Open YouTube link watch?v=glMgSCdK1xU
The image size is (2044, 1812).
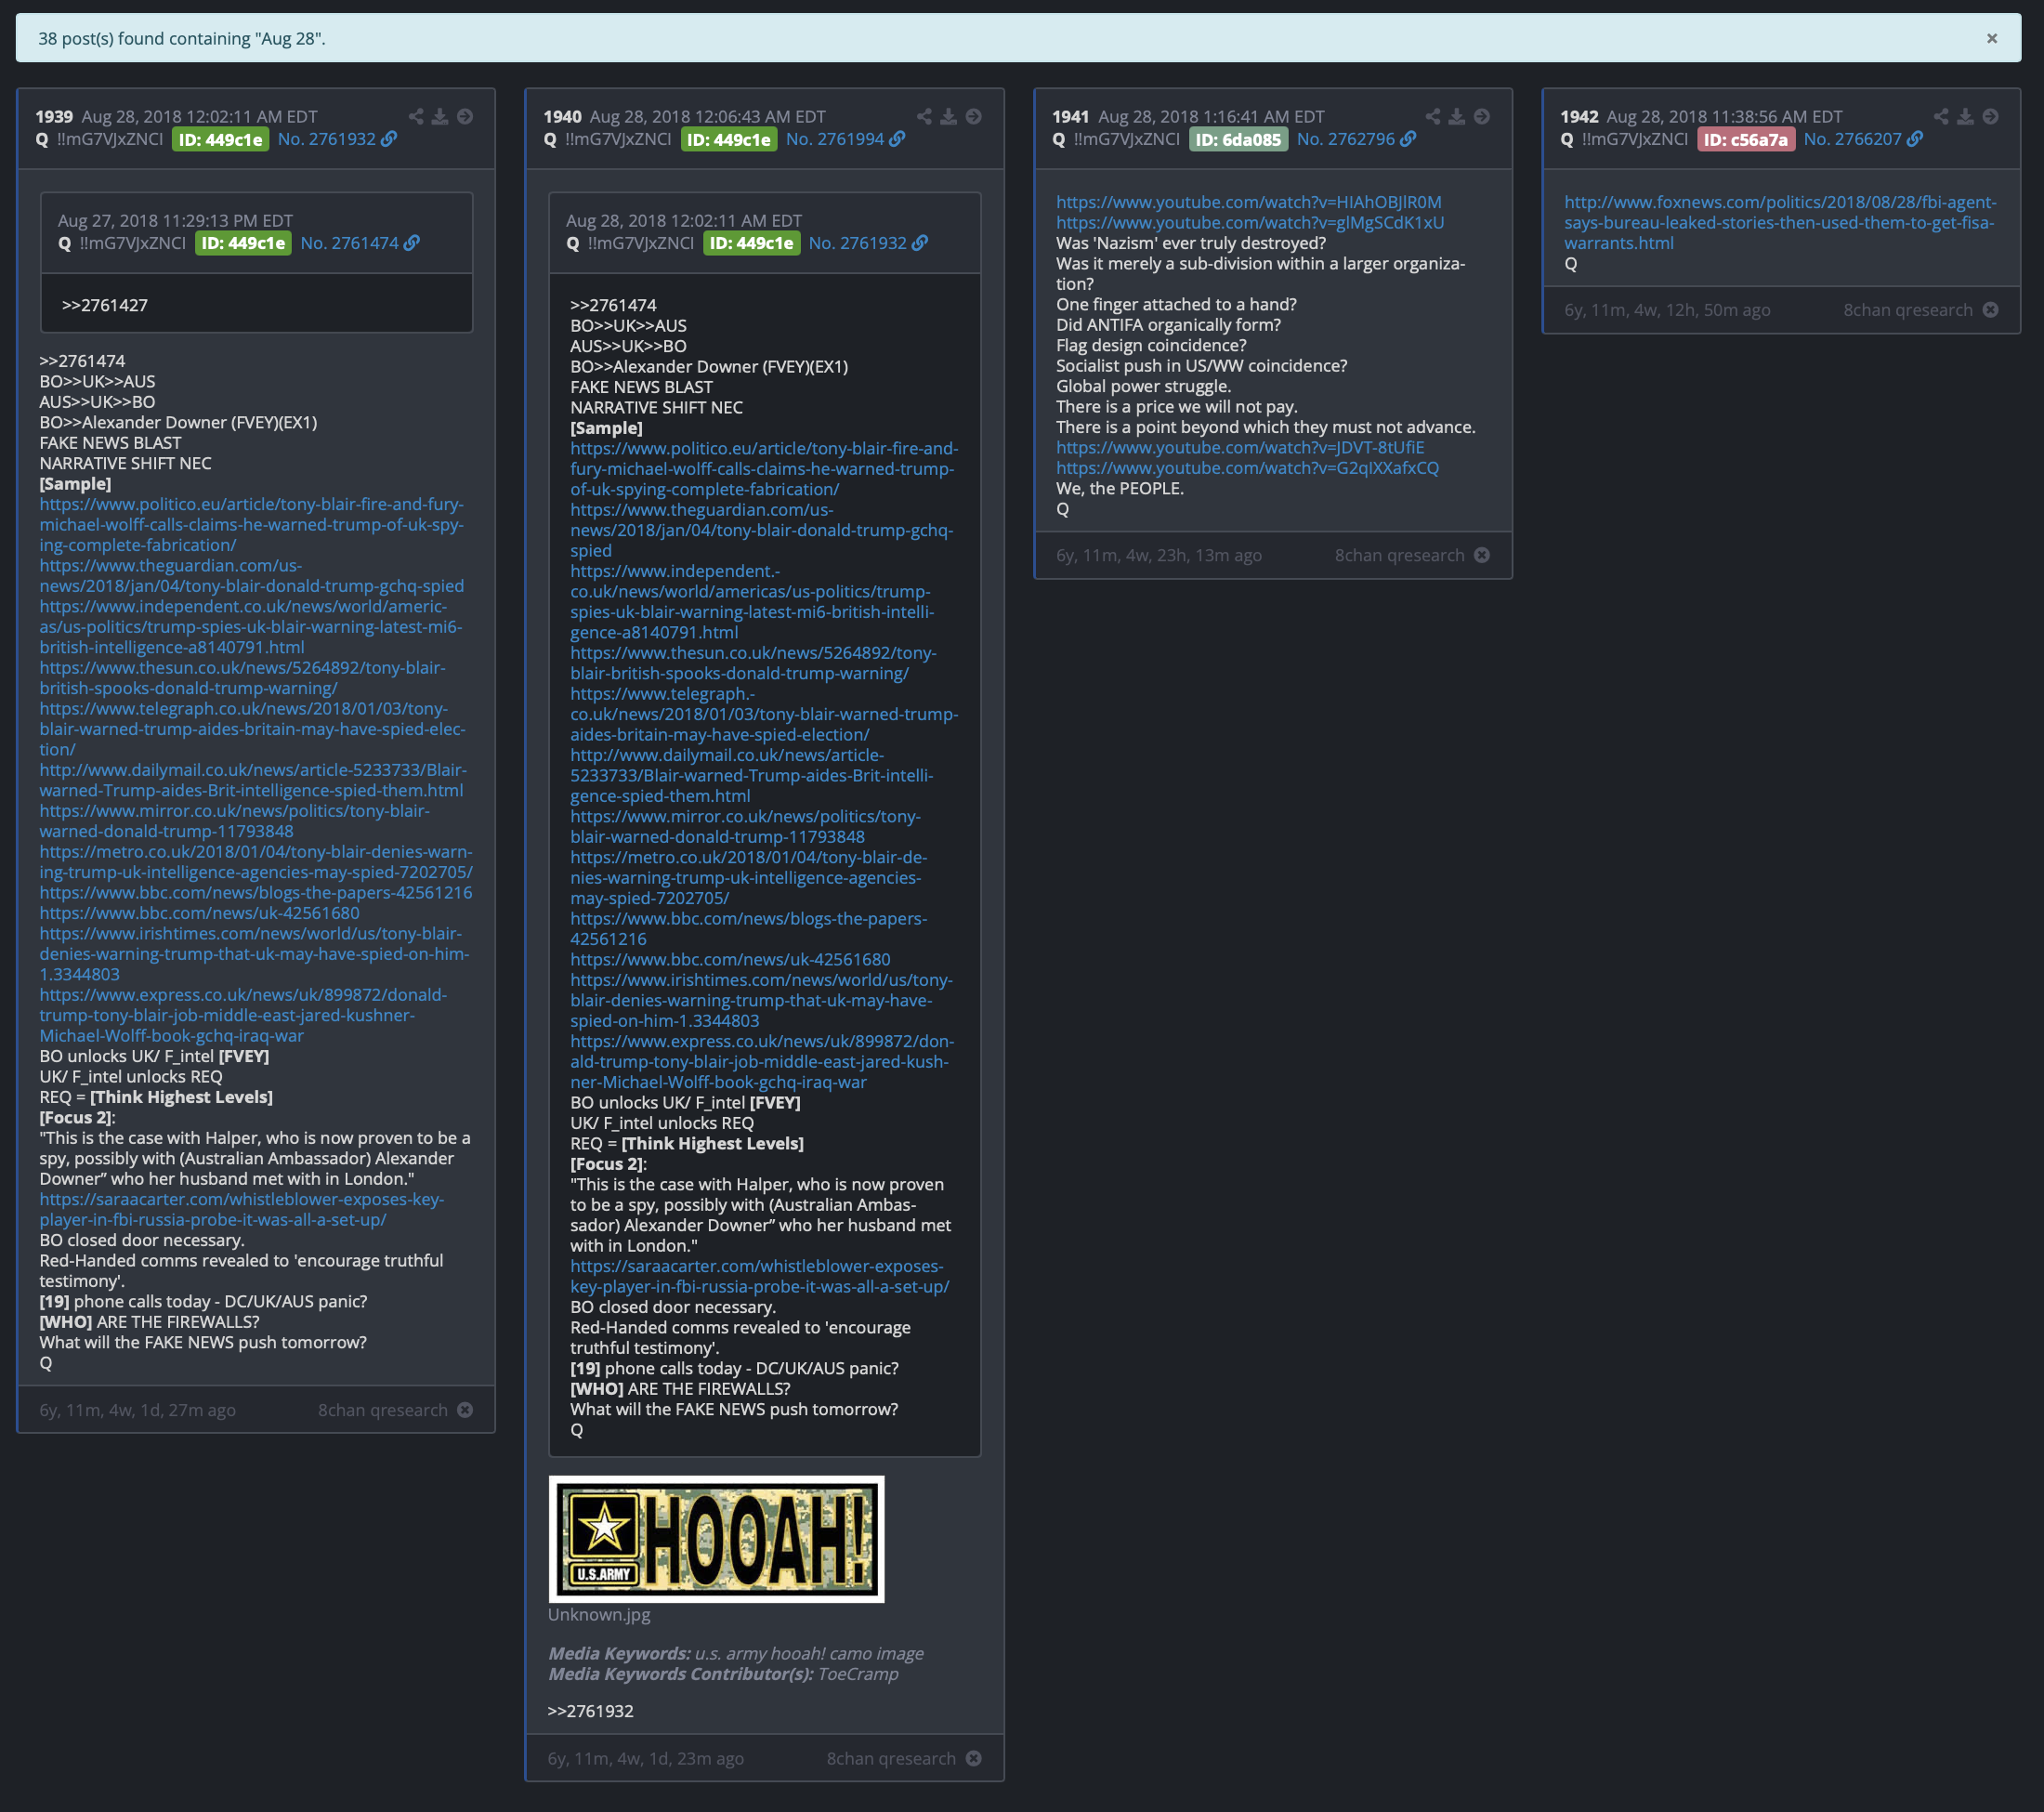1250,222
